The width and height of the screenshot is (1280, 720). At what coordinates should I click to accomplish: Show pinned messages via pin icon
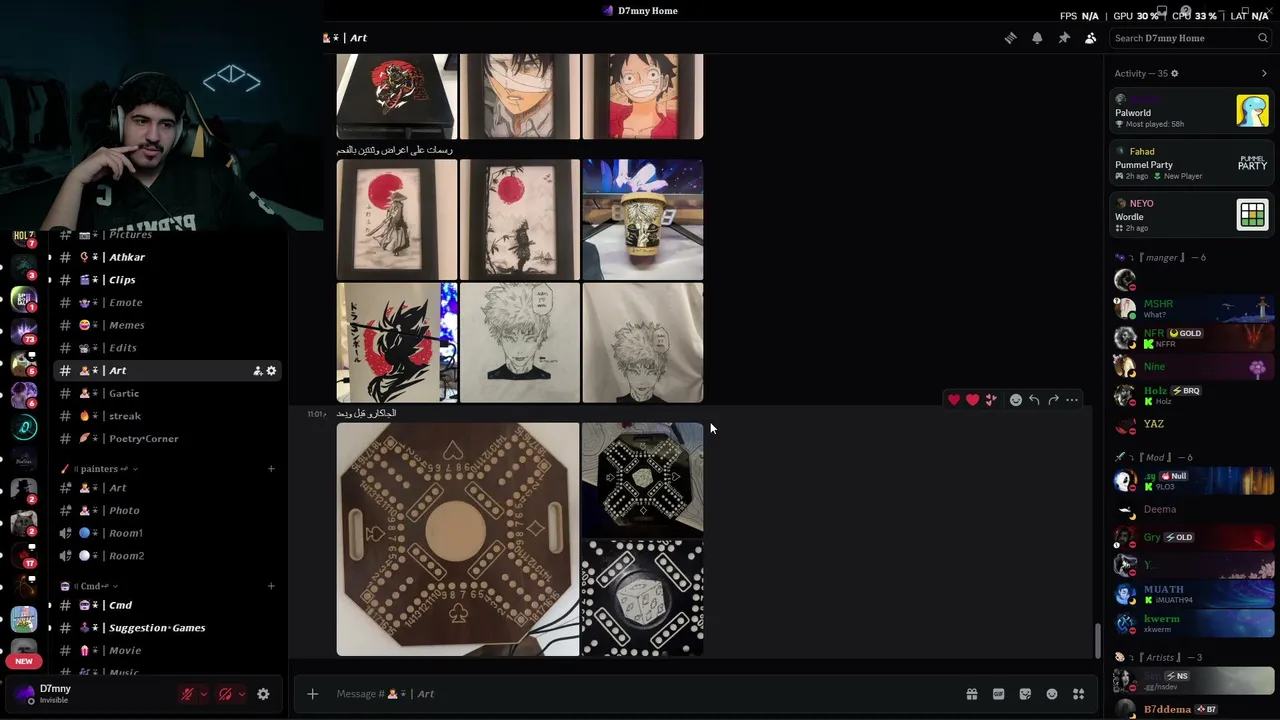[1064, 38]
